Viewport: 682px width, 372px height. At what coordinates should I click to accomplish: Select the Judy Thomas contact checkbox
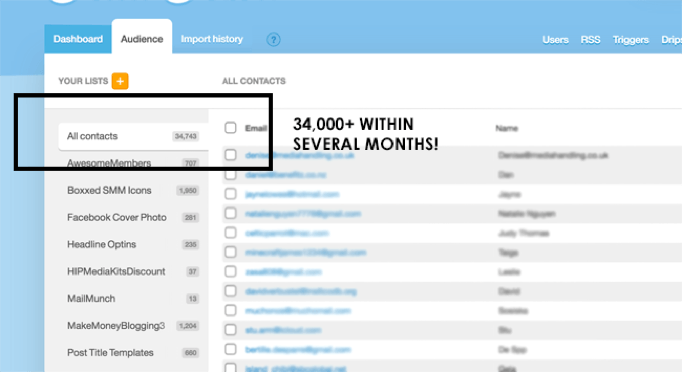(x=231, y=233)
